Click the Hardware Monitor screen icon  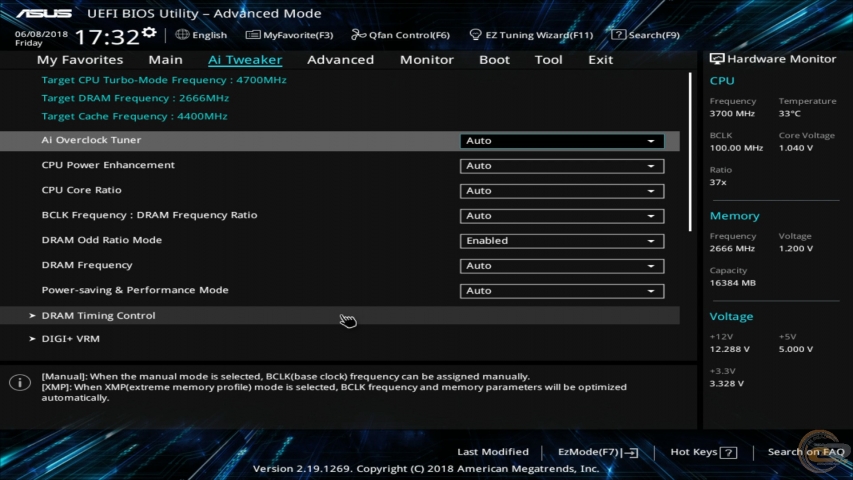click(716, 59)
